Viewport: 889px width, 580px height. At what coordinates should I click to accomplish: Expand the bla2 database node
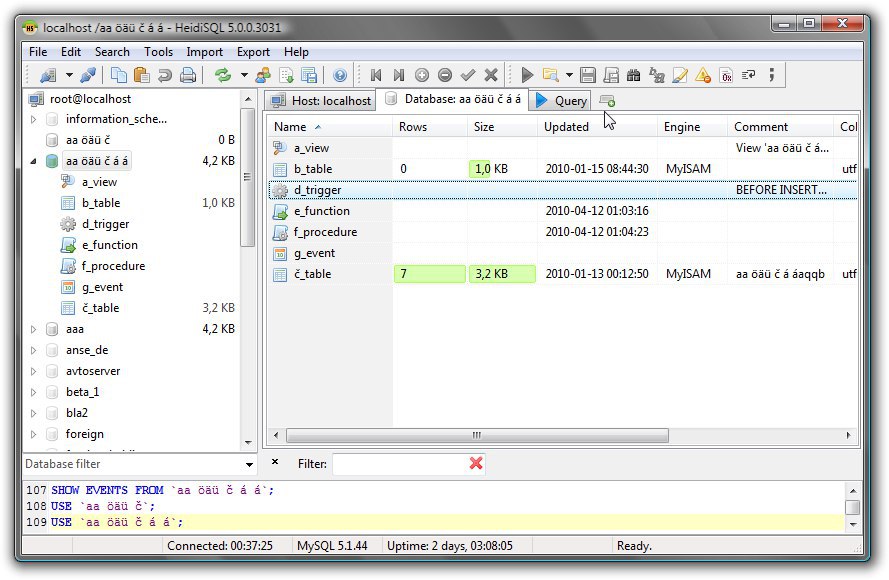coord(33,413)
